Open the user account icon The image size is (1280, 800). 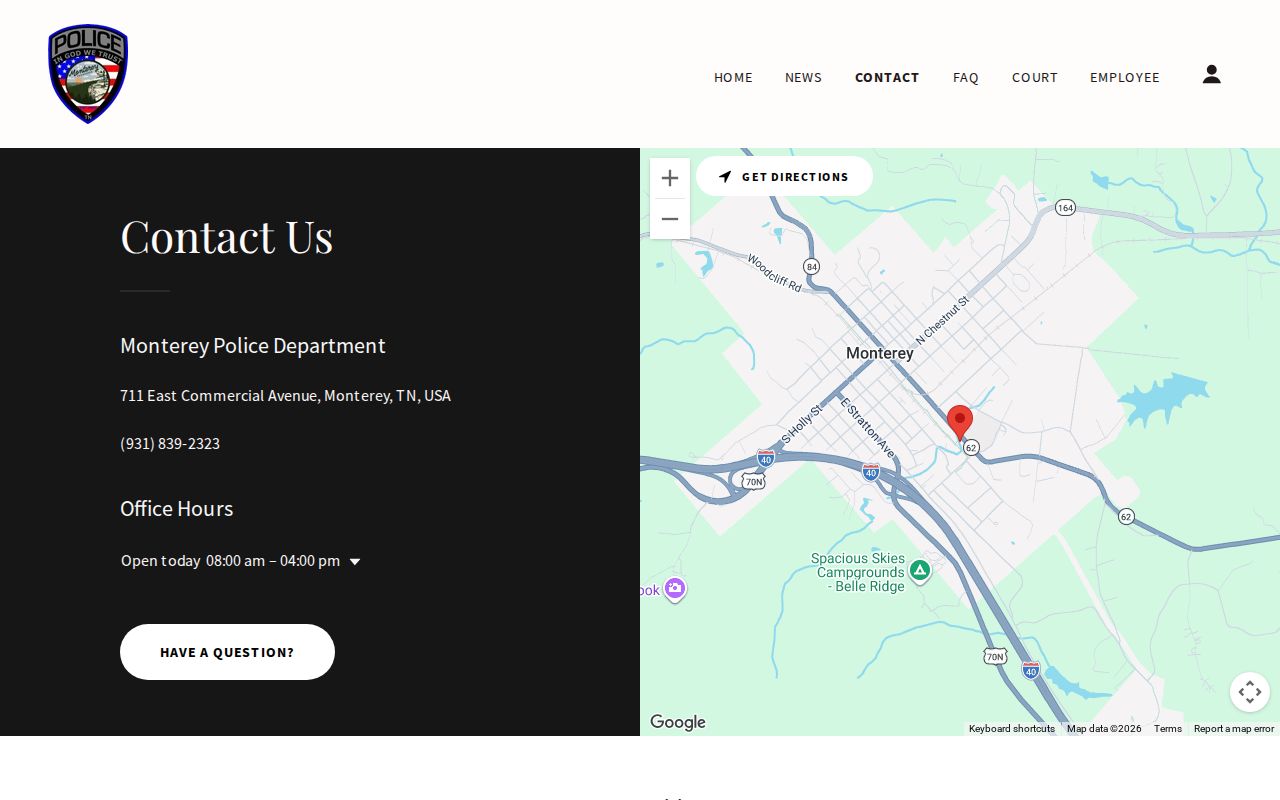click(x=1211, y=75)
